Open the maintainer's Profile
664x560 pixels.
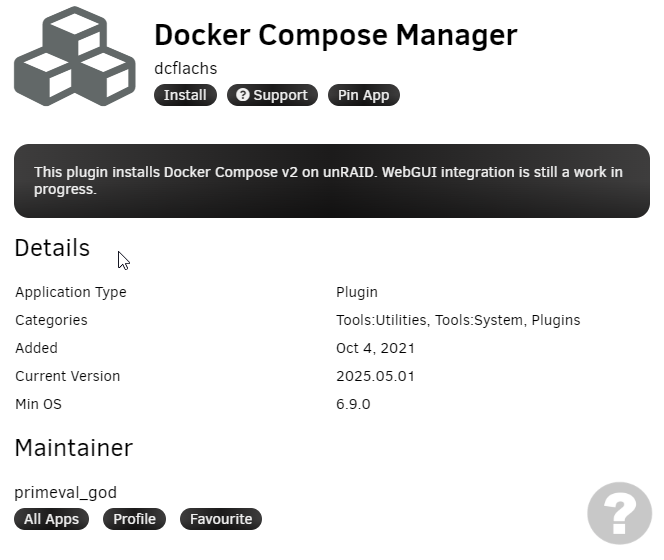coord(134,519)
